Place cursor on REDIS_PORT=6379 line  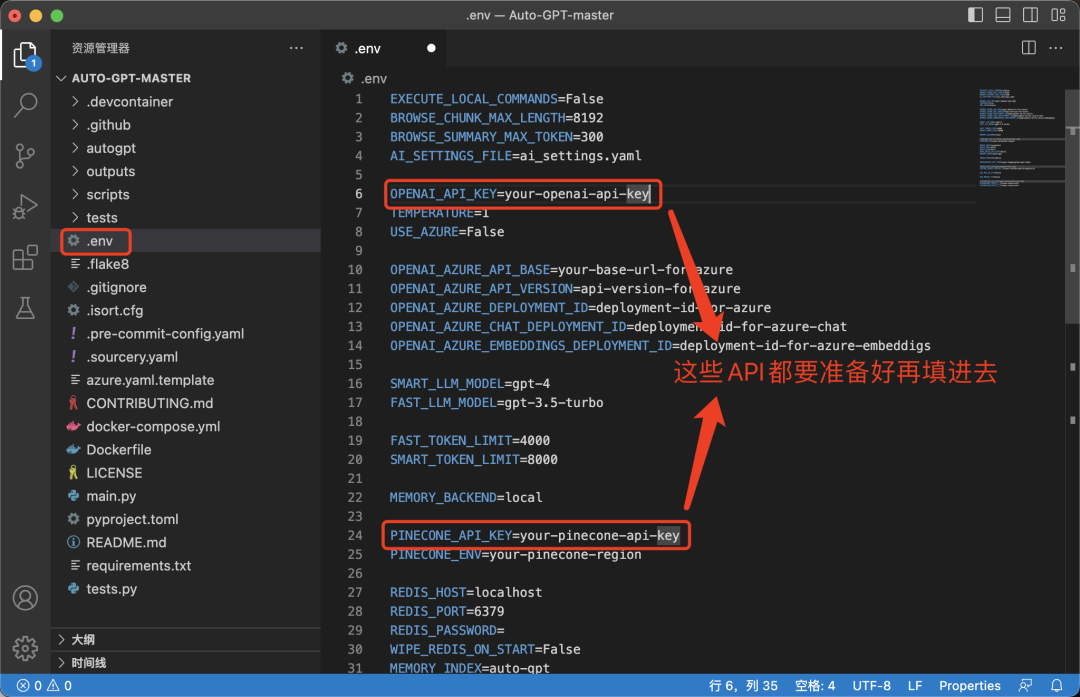[x=447, y=612]
